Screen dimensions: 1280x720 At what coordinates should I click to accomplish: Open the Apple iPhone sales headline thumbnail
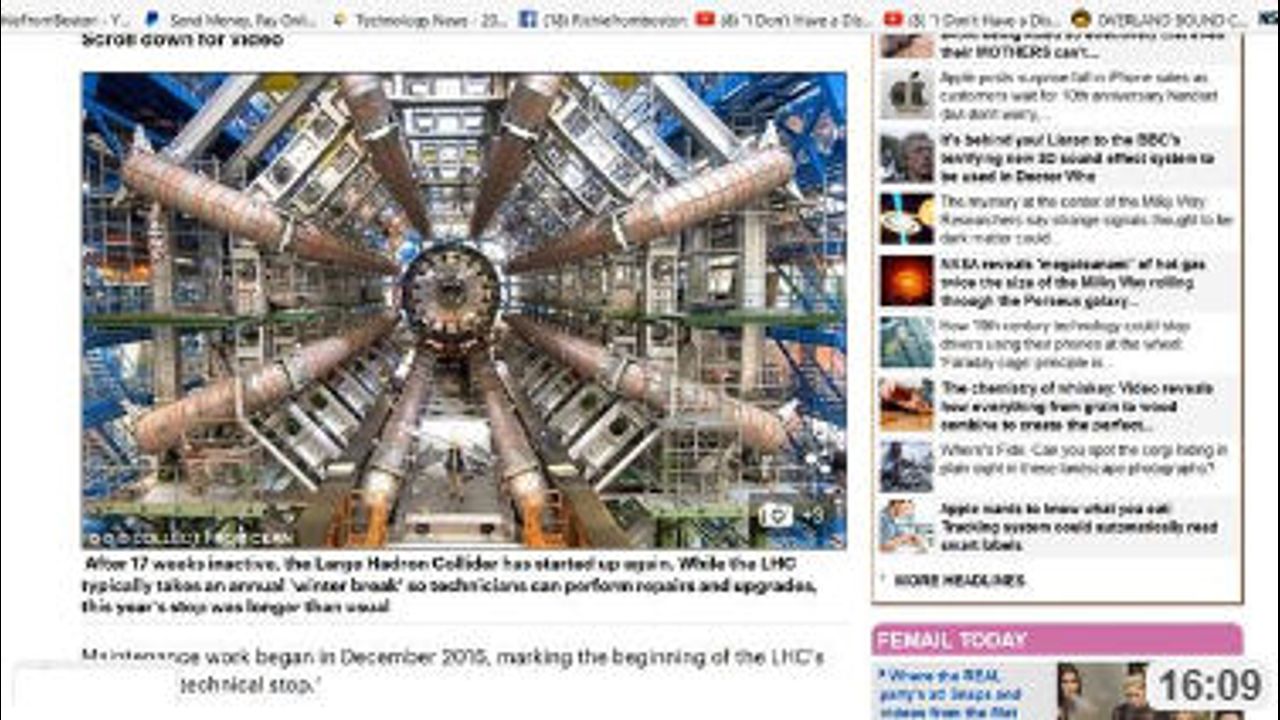(907, 94)
